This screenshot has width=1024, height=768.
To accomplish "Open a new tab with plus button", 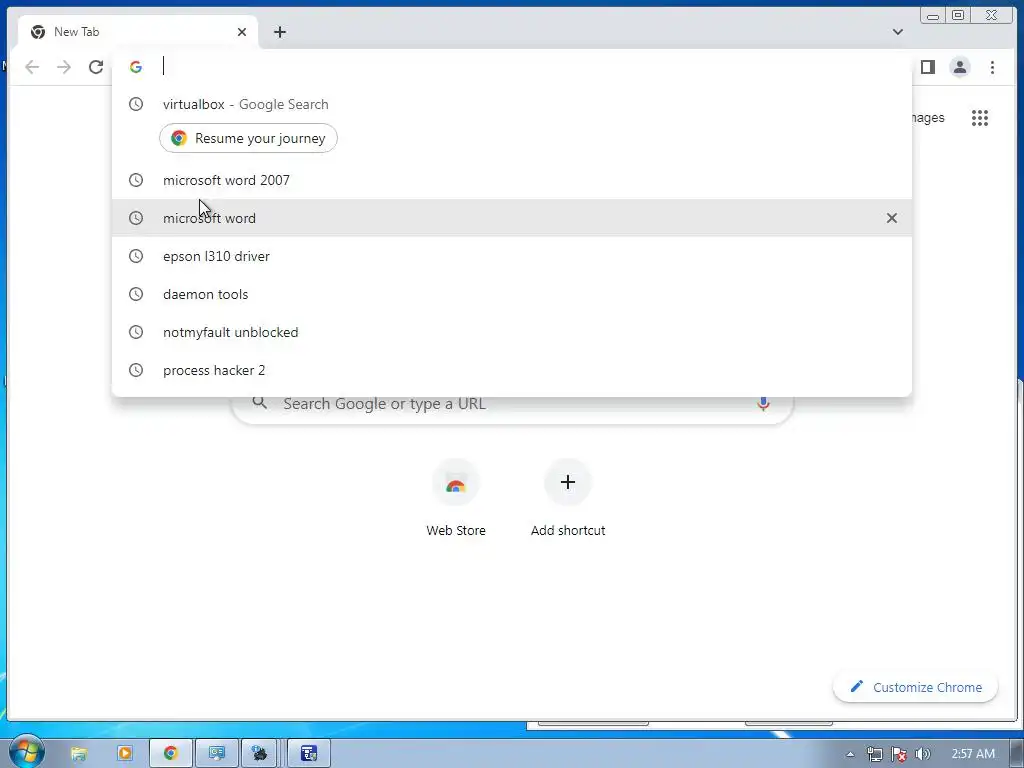I will click(x=280, y=32).
